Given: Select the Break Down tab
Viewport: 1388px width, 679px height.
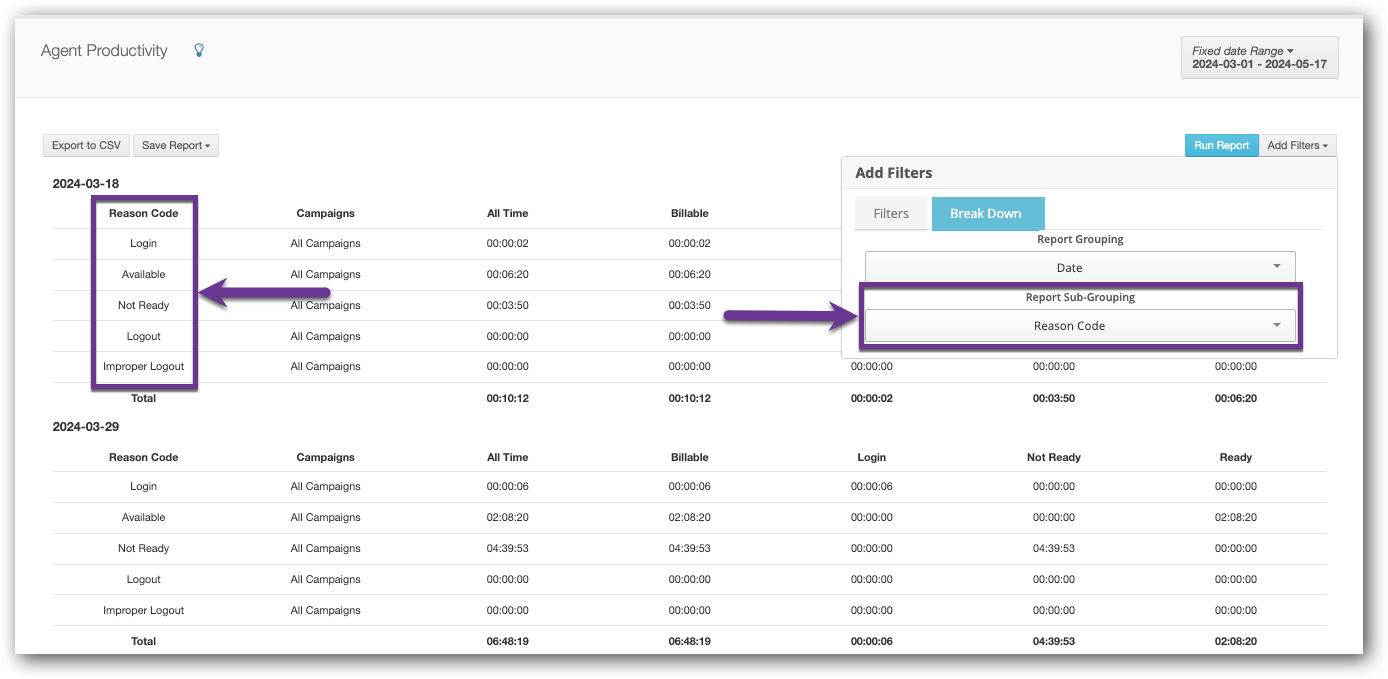Looking at the screenshot, I should tap(988, 214).
